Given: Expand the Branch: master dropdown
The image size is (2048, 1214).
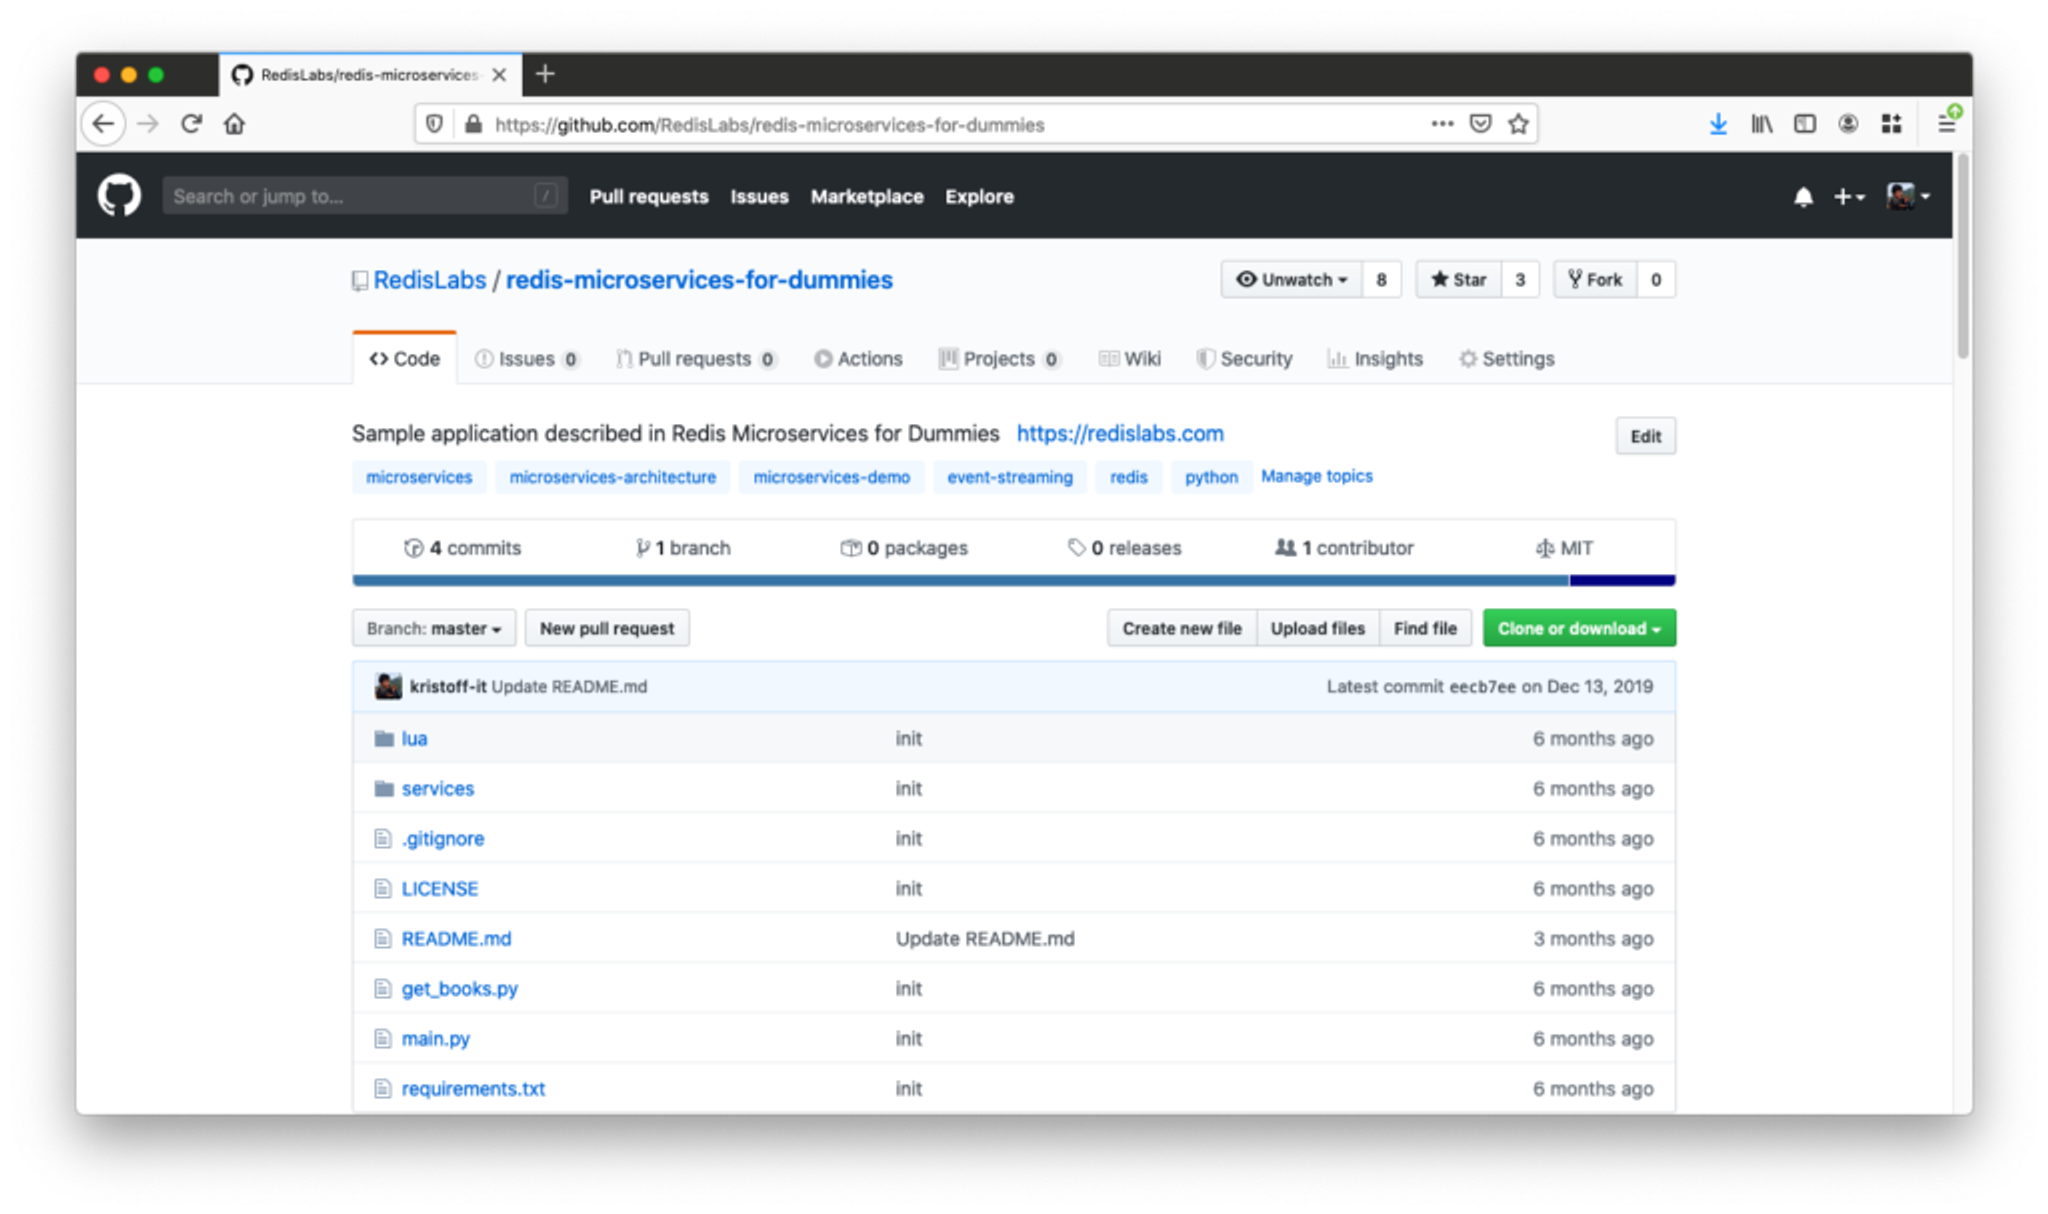Looking at the screenshot, I should tap(433, 628).
